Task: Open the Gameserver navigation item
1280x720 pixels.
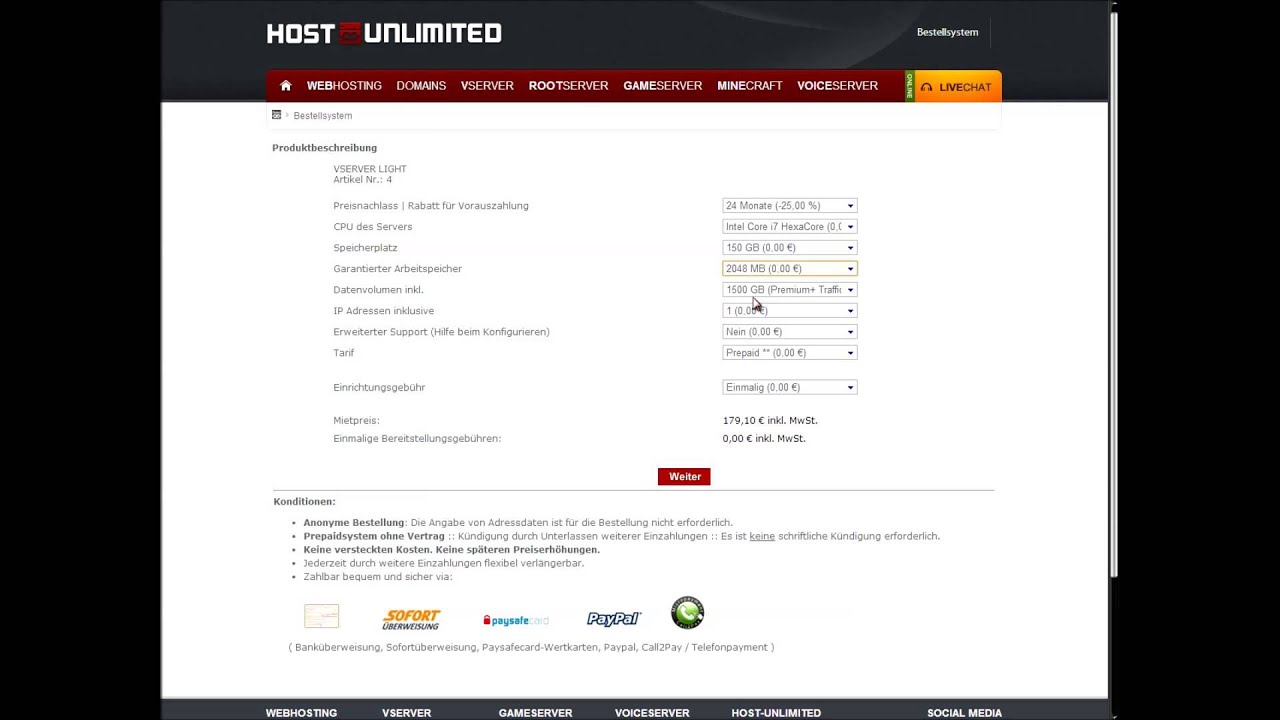Action: point(662,86)
